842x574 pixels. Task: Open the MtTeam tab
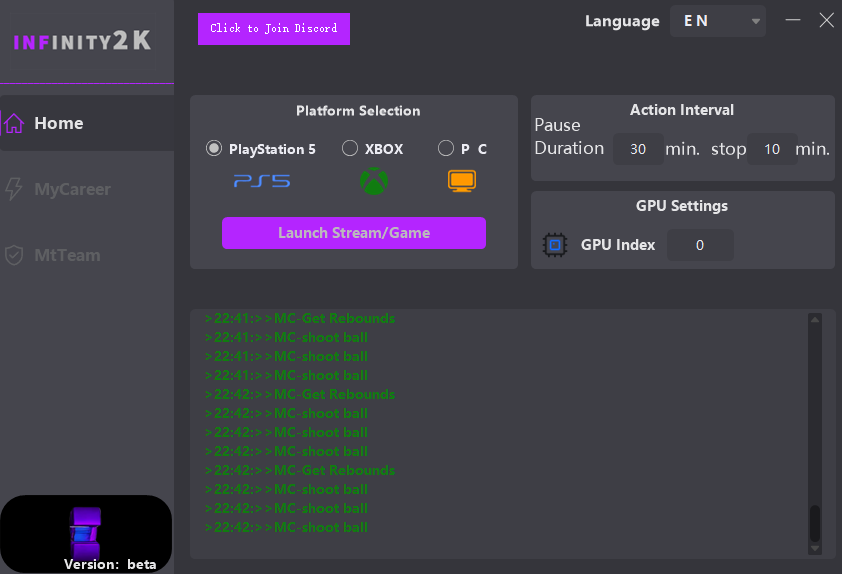67,255
